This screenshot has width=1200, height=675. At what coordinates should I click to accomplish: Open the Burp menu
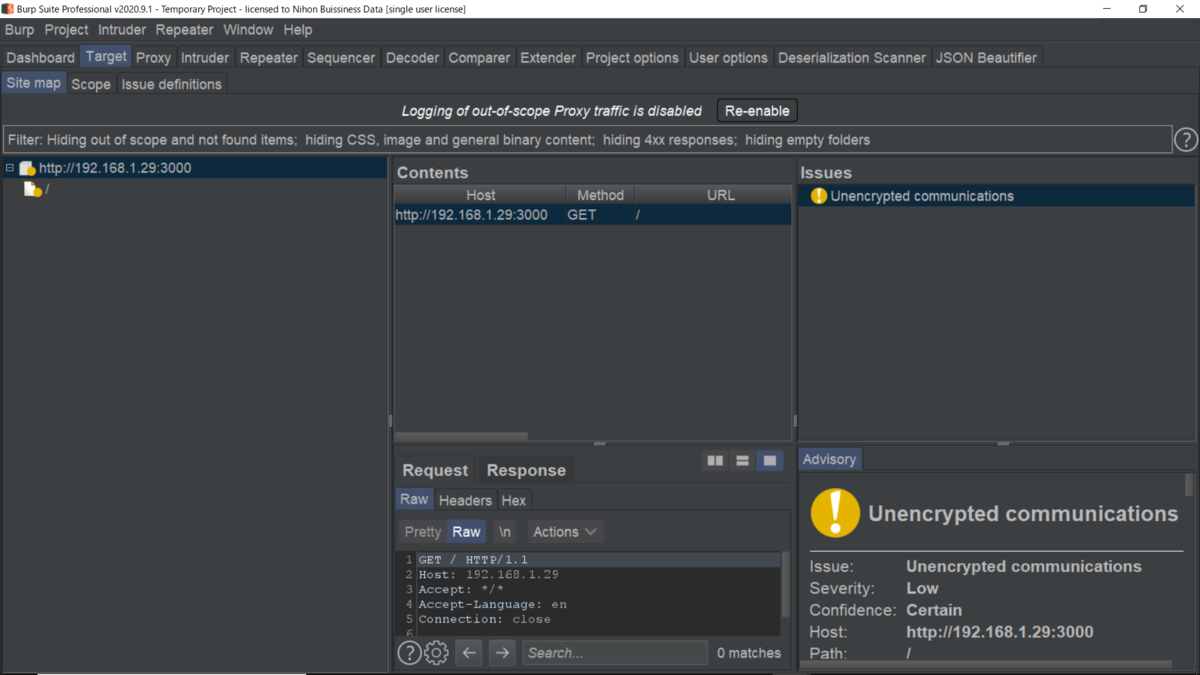pyautogui.click(x=19, y=30)
